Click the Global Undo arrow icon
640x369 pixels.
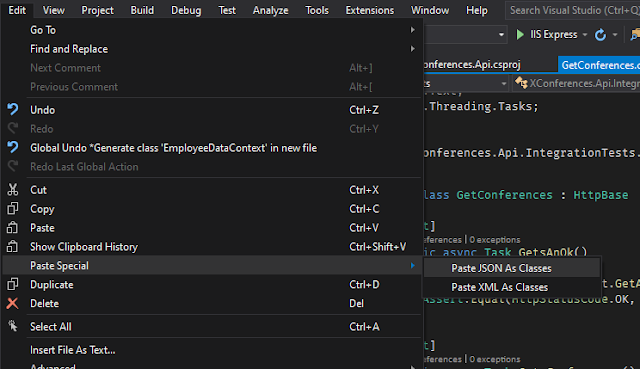click(13, 147)
